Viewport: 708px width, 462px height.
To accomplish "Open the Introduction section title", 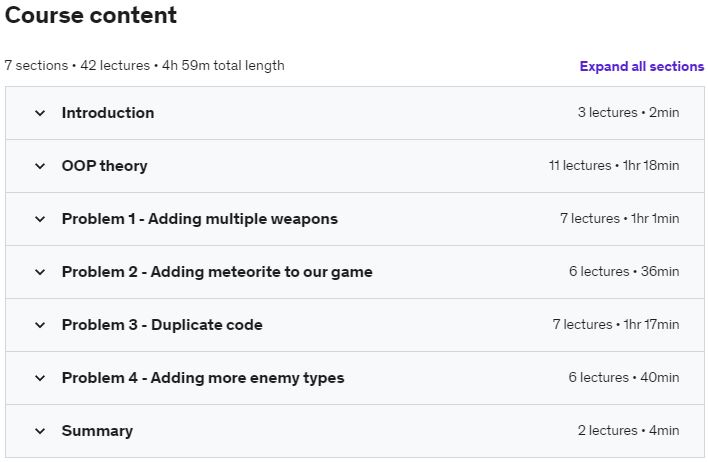I will coord(108,113).
